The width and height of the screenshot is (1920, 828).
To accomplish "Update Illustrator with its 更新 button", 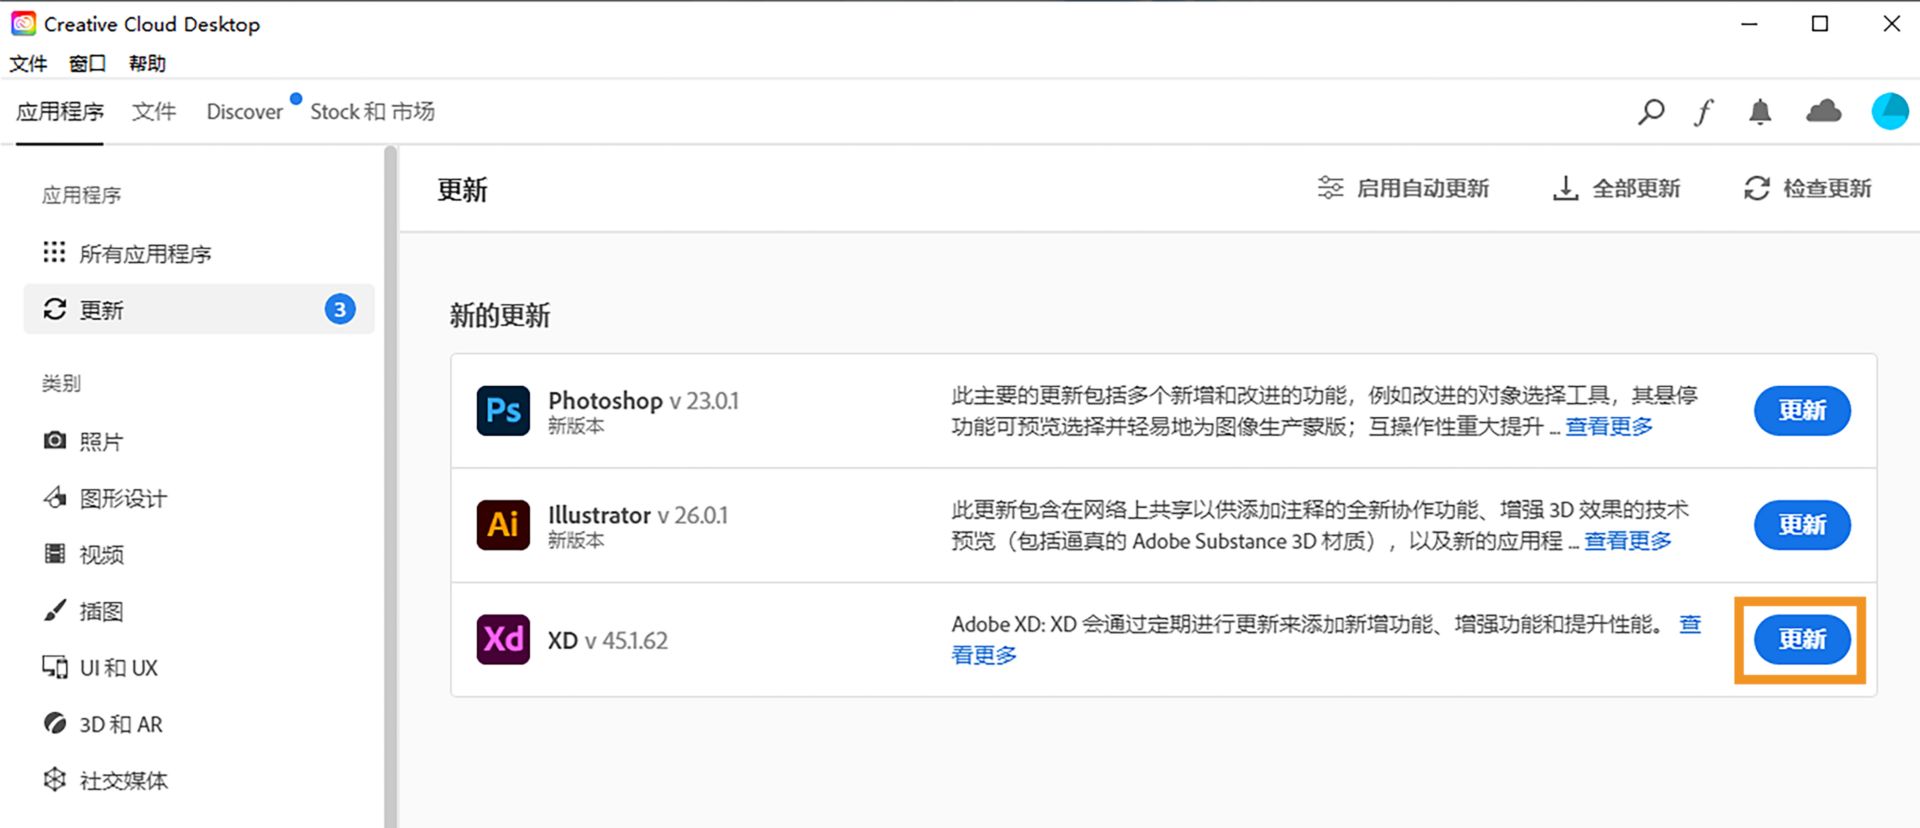I will tap(1802, 525).
